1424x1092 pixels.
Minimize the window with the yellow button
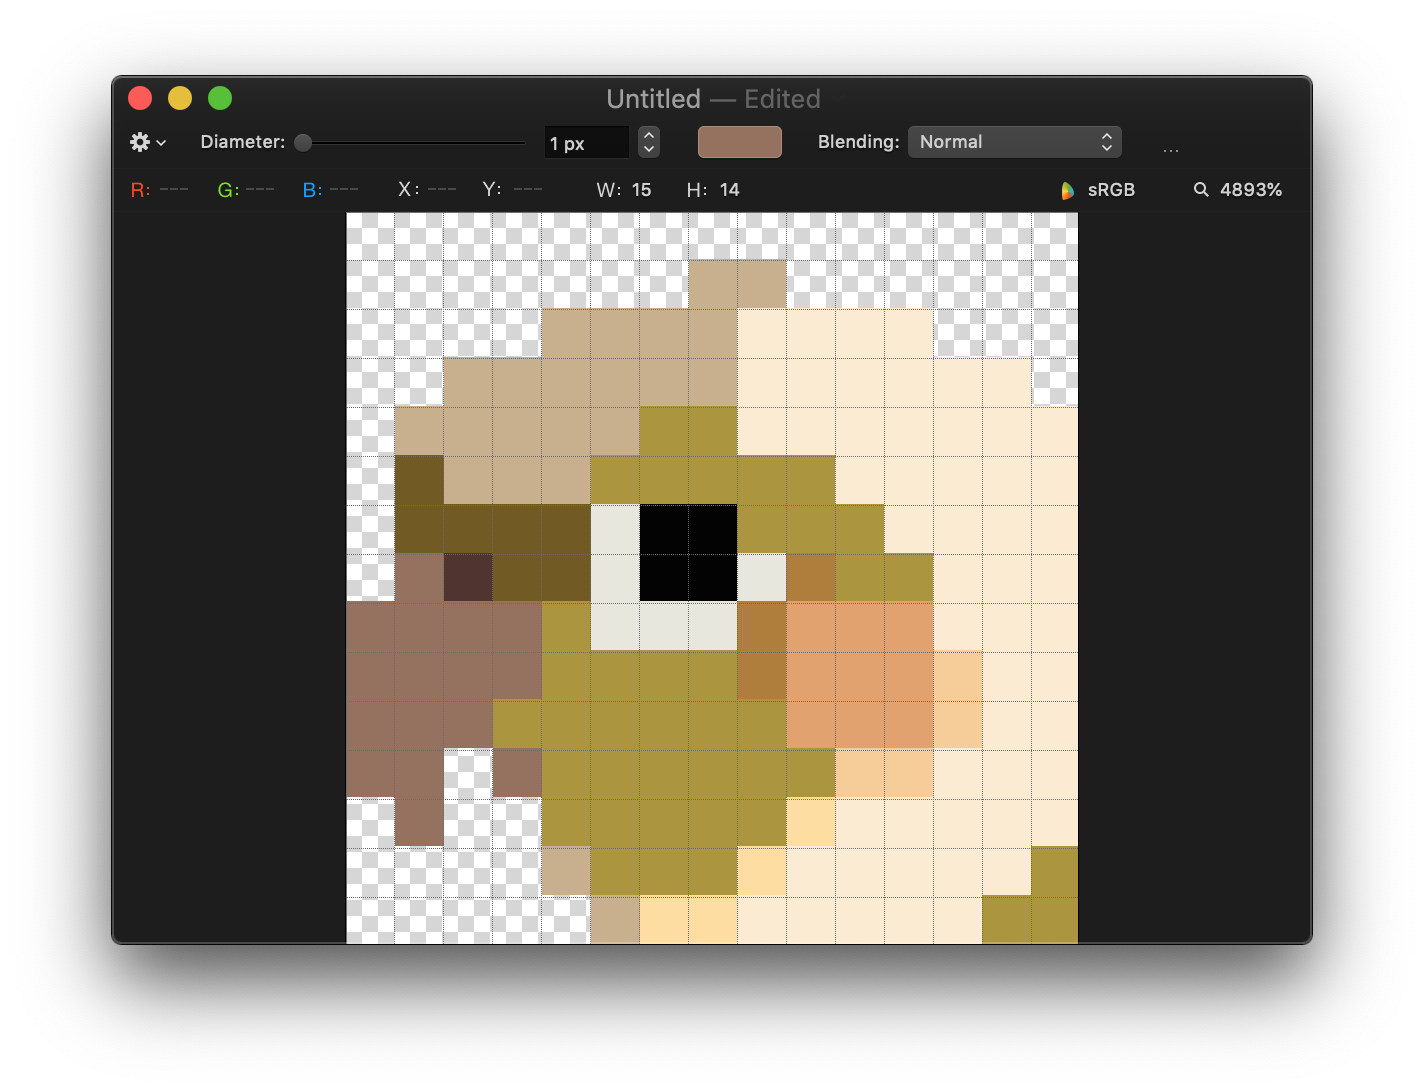pyautogui.click(x=180, y=98)
